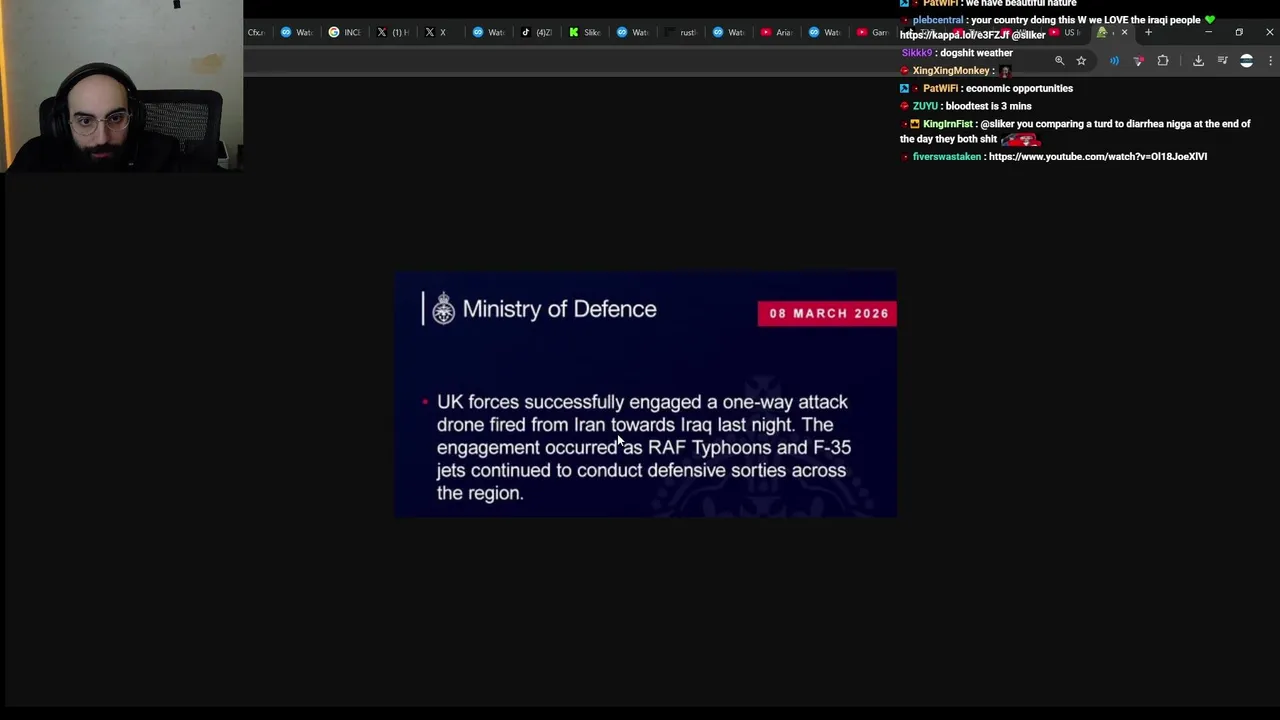This screenshot has width=1280, height=720.
Task: Restore down the browser window
Action: 1239,32
